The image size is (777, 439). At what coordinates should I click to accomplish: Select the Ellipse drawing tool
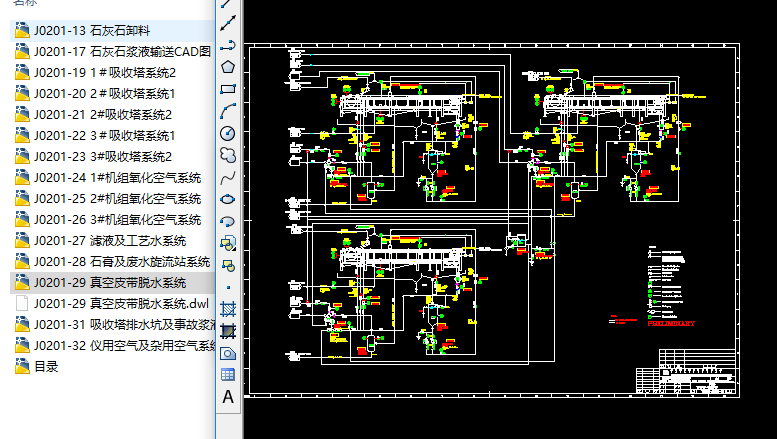(x=228, y=199)
